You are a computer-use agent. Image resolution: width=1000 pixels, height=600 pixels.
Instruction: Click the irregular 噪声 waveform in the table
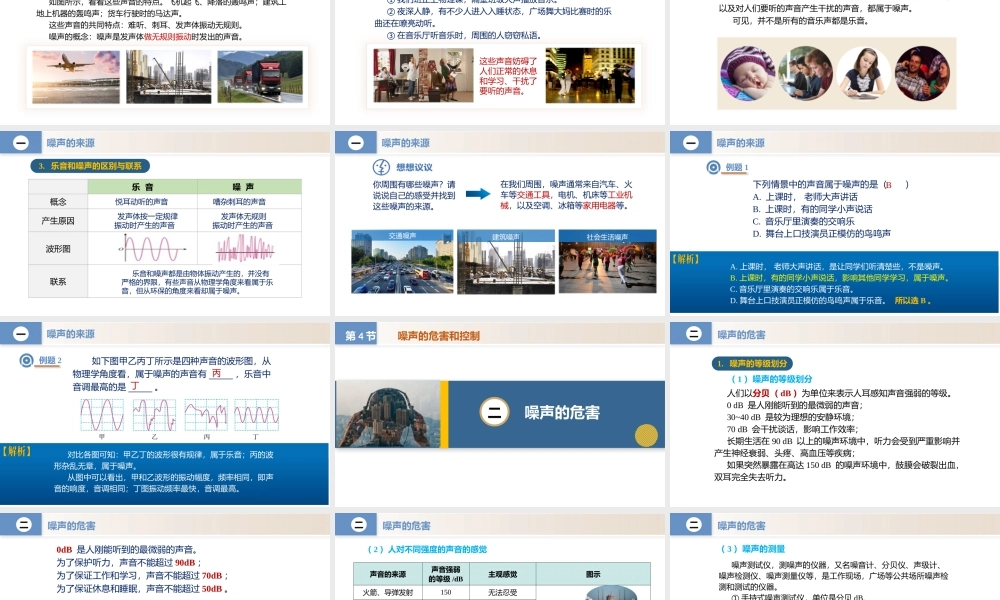pos(246,248)
